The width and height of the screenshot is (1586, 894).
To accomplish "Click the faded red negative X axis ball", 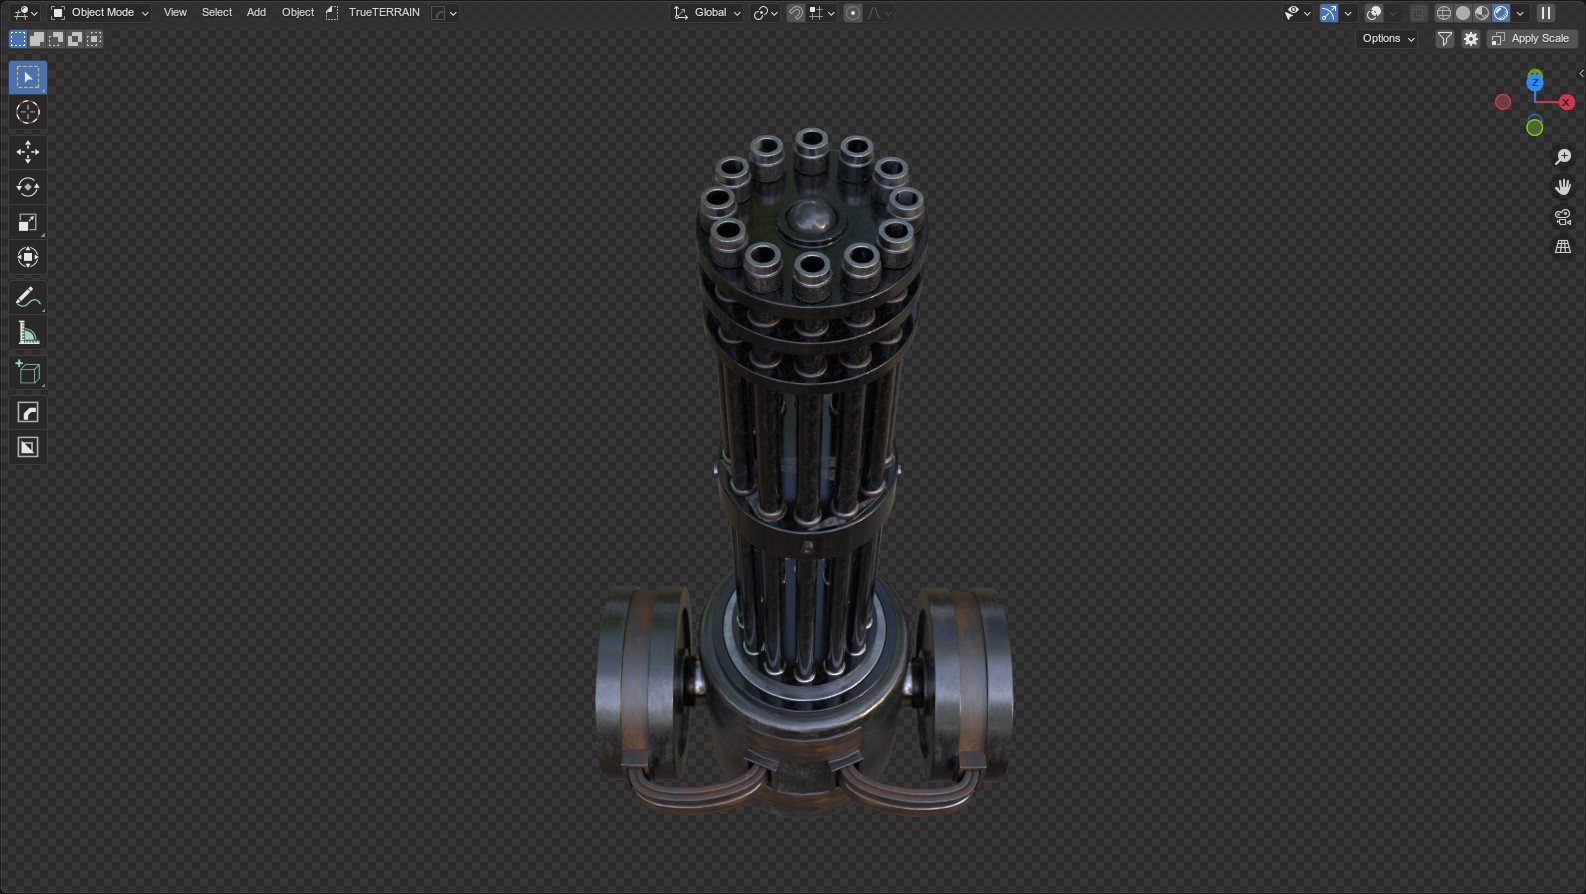I will [x=1503, y=102].
